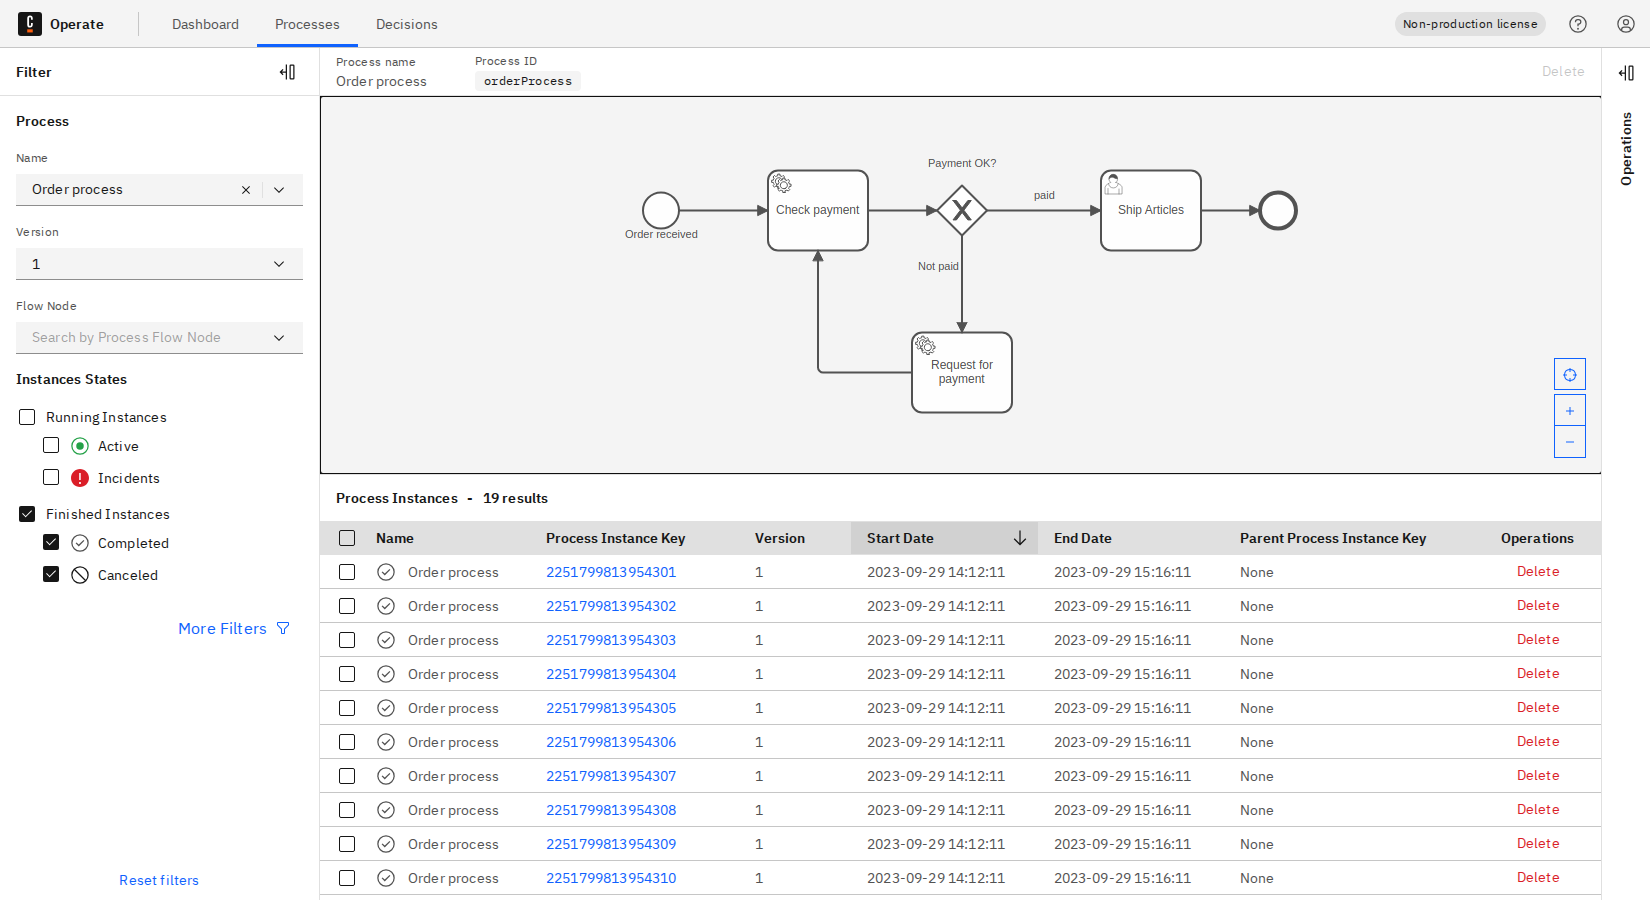Open the Version dropdown
This screenshot has height=900, width=1650.
pyautogui.click(x=279, y=263)
